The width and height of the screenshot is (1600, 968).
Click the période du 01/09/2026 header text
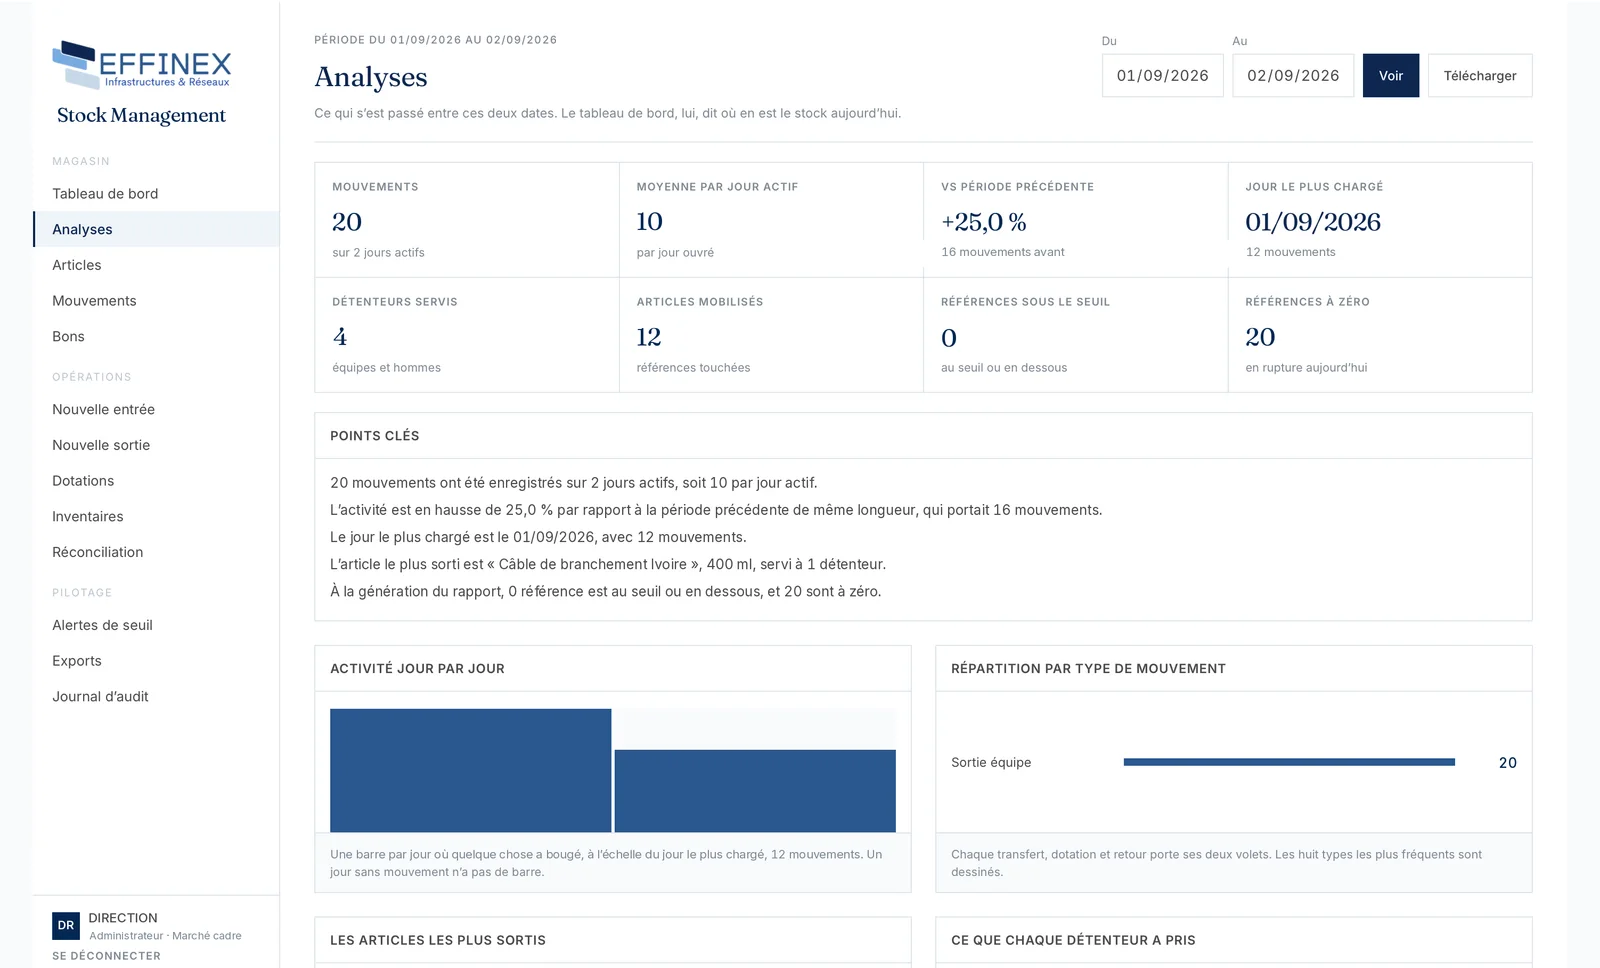click(435, 40)
